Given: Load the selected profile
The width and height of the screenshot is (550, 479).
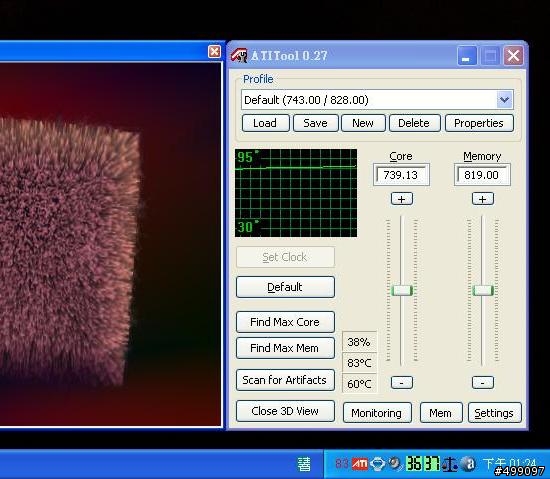Looking at the screenshot, I should click(266, 123).
